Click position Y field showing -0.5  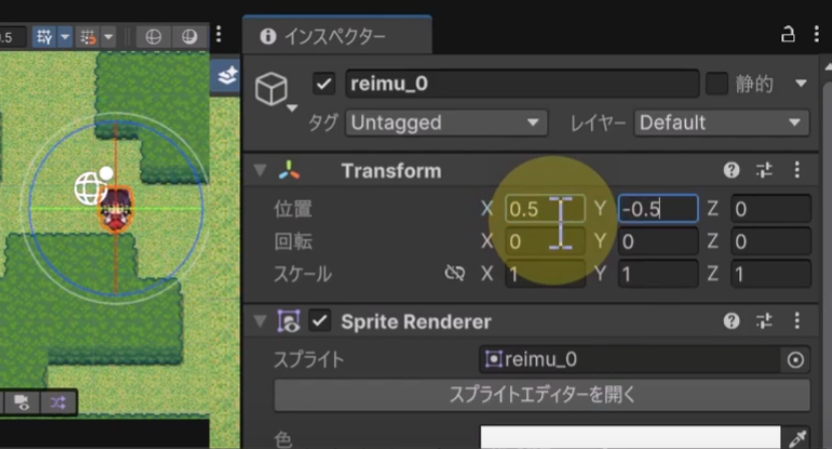tap(658, 209)
